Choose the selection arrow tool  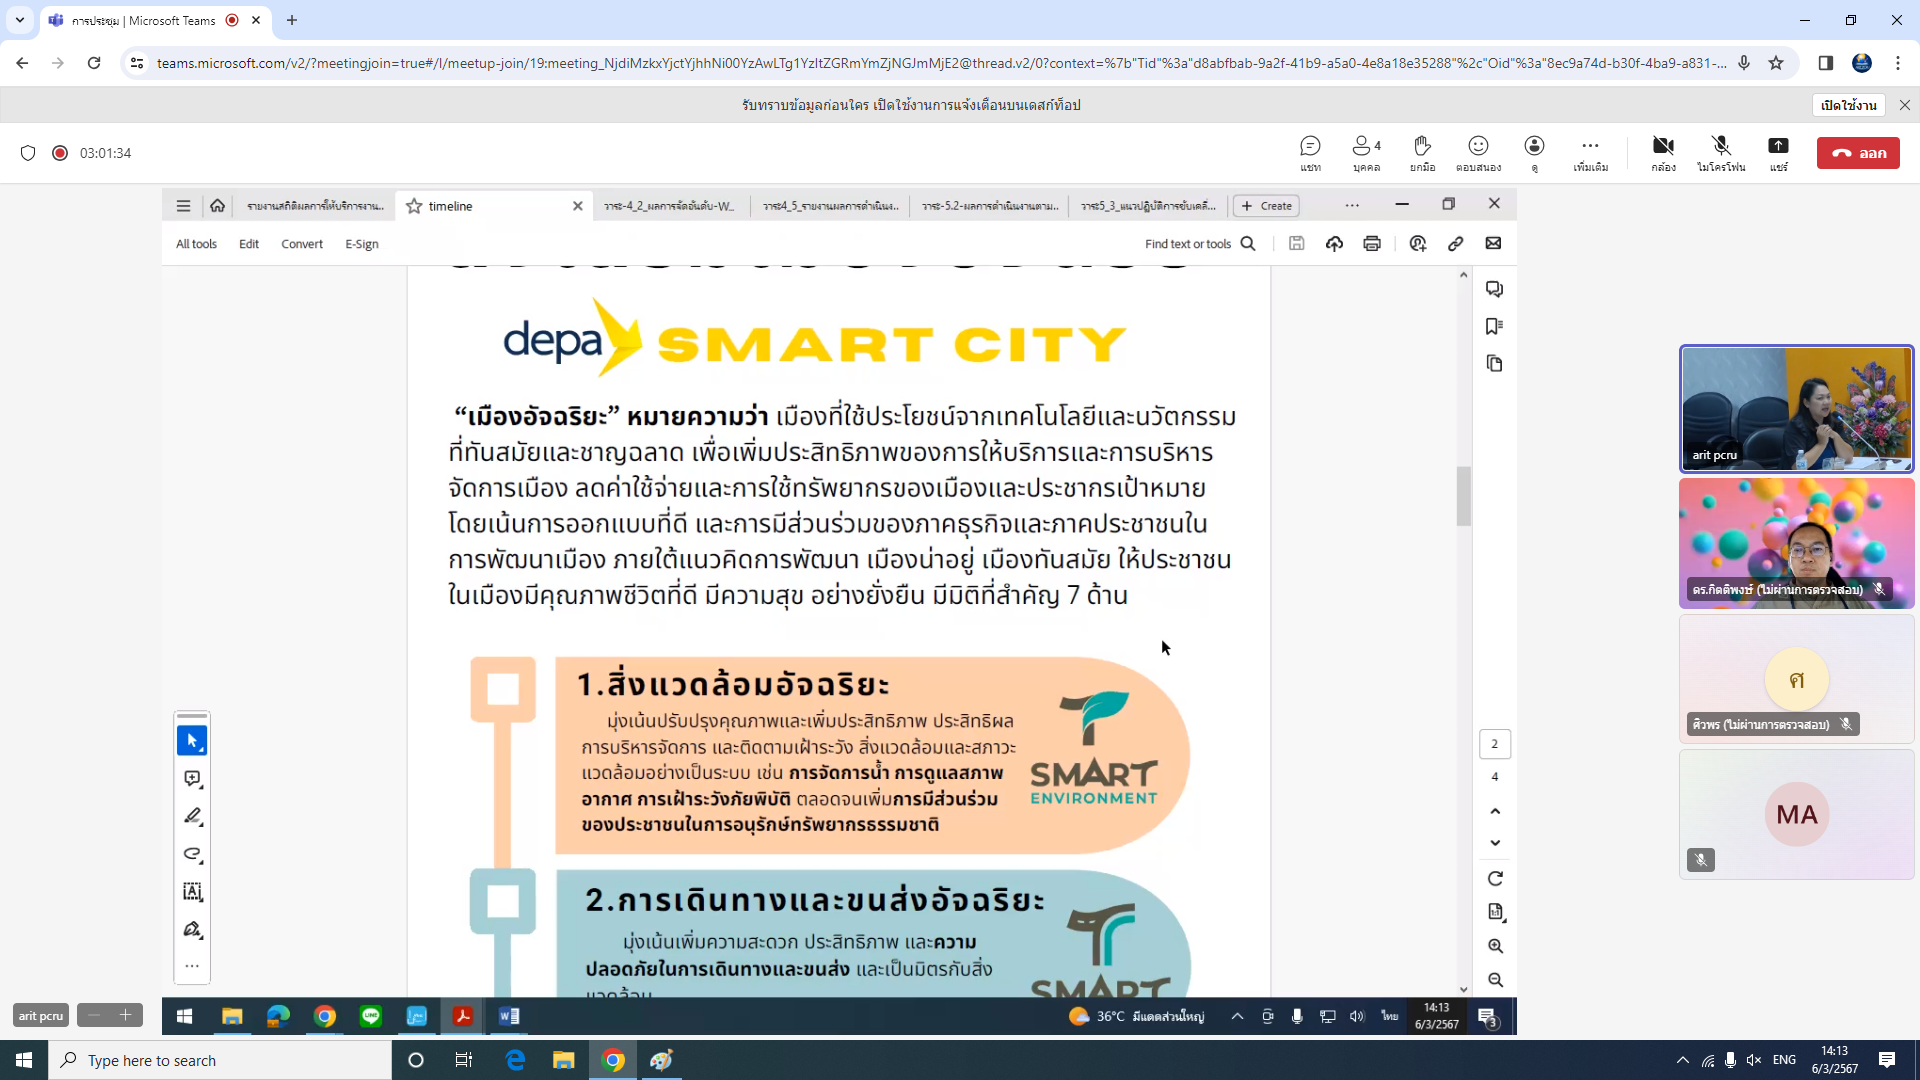click(192, 741)
